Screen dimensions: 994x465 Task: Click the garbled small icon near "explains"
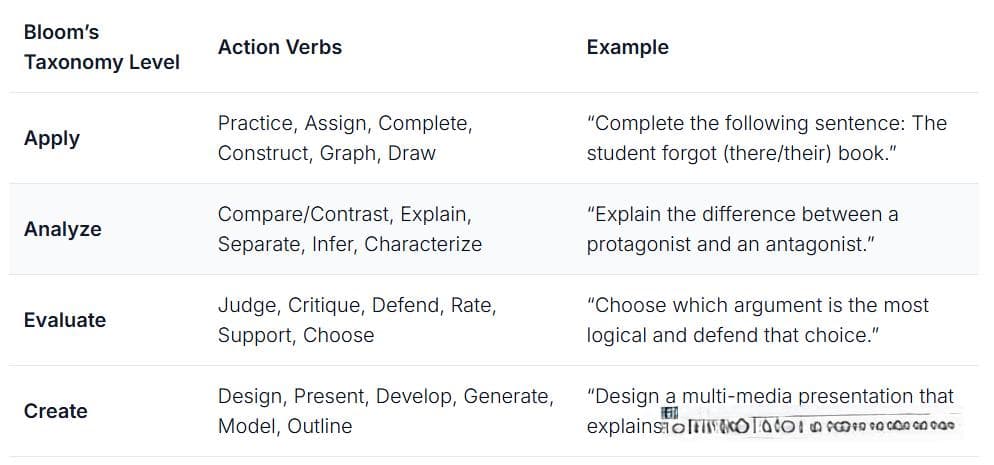pyautogui.click(x=669, y=413)
